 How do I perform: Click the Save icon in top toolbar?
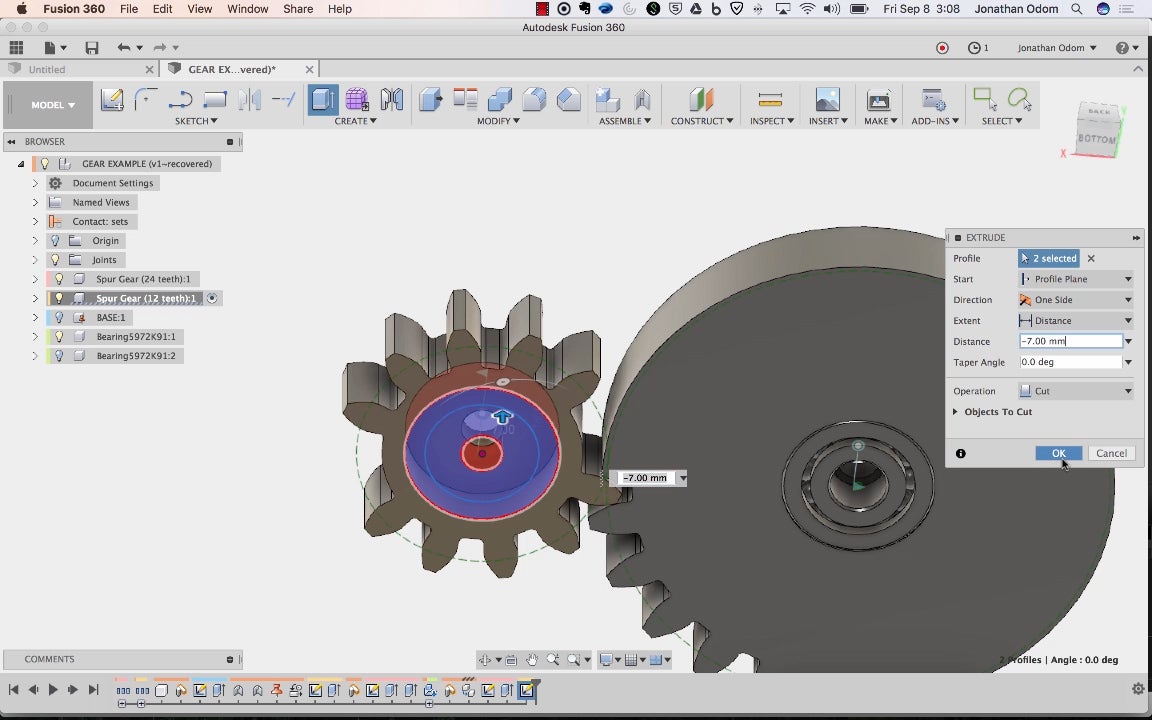92,48
